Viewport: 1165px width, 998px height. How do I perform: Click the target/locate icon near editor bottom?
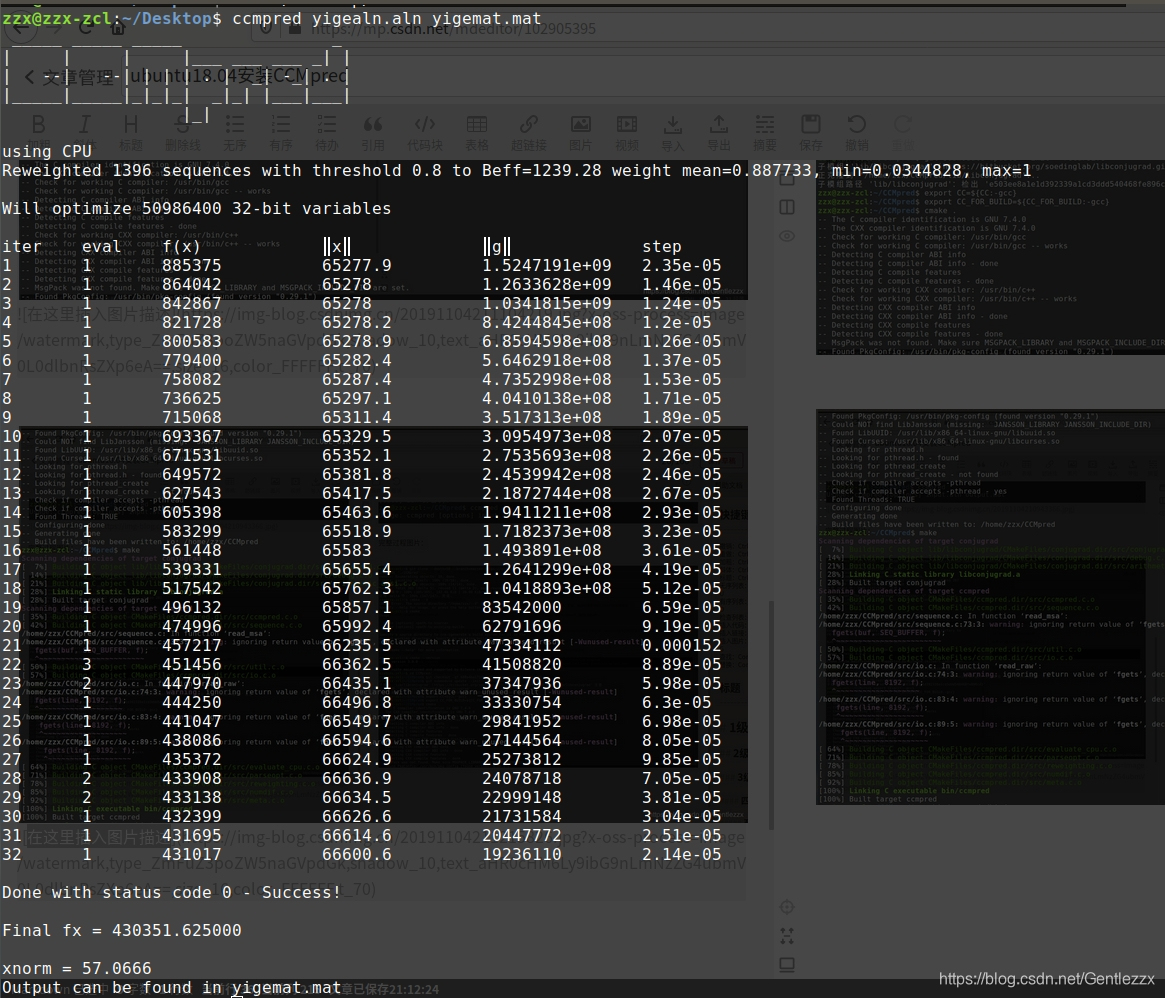click(787, 907)
